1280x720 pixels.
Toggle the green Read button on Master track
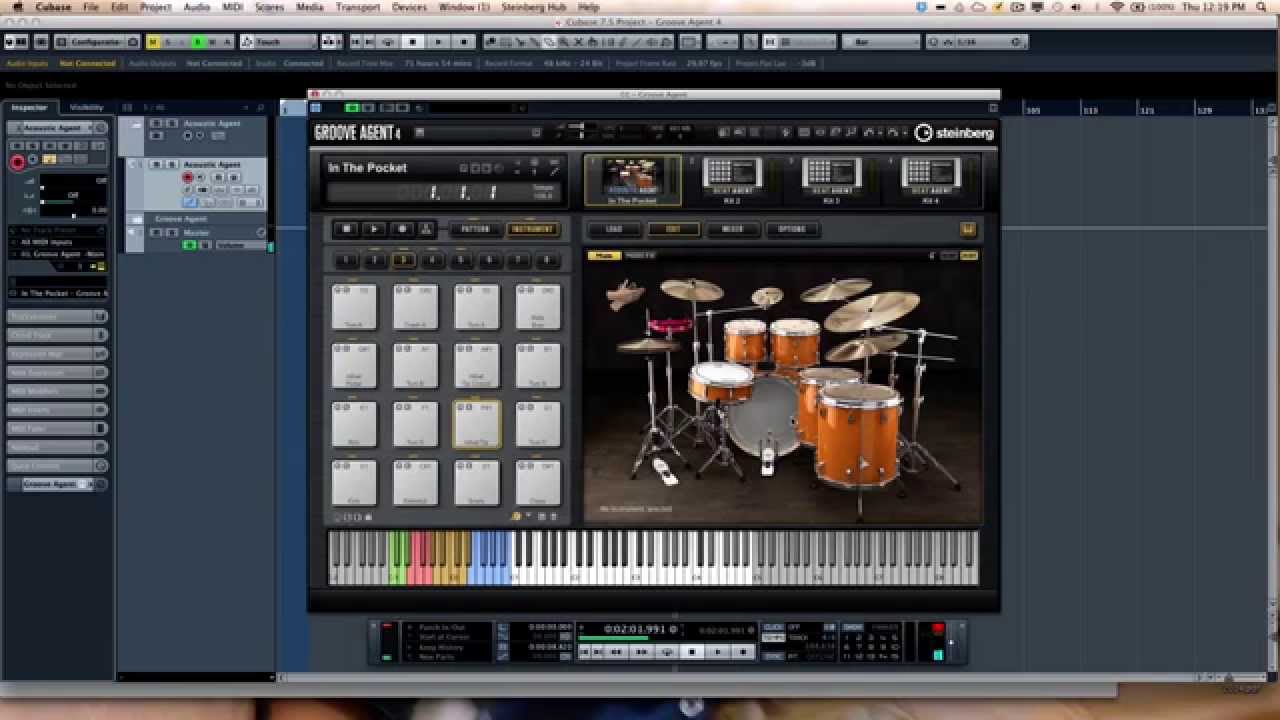pos(189,245)
